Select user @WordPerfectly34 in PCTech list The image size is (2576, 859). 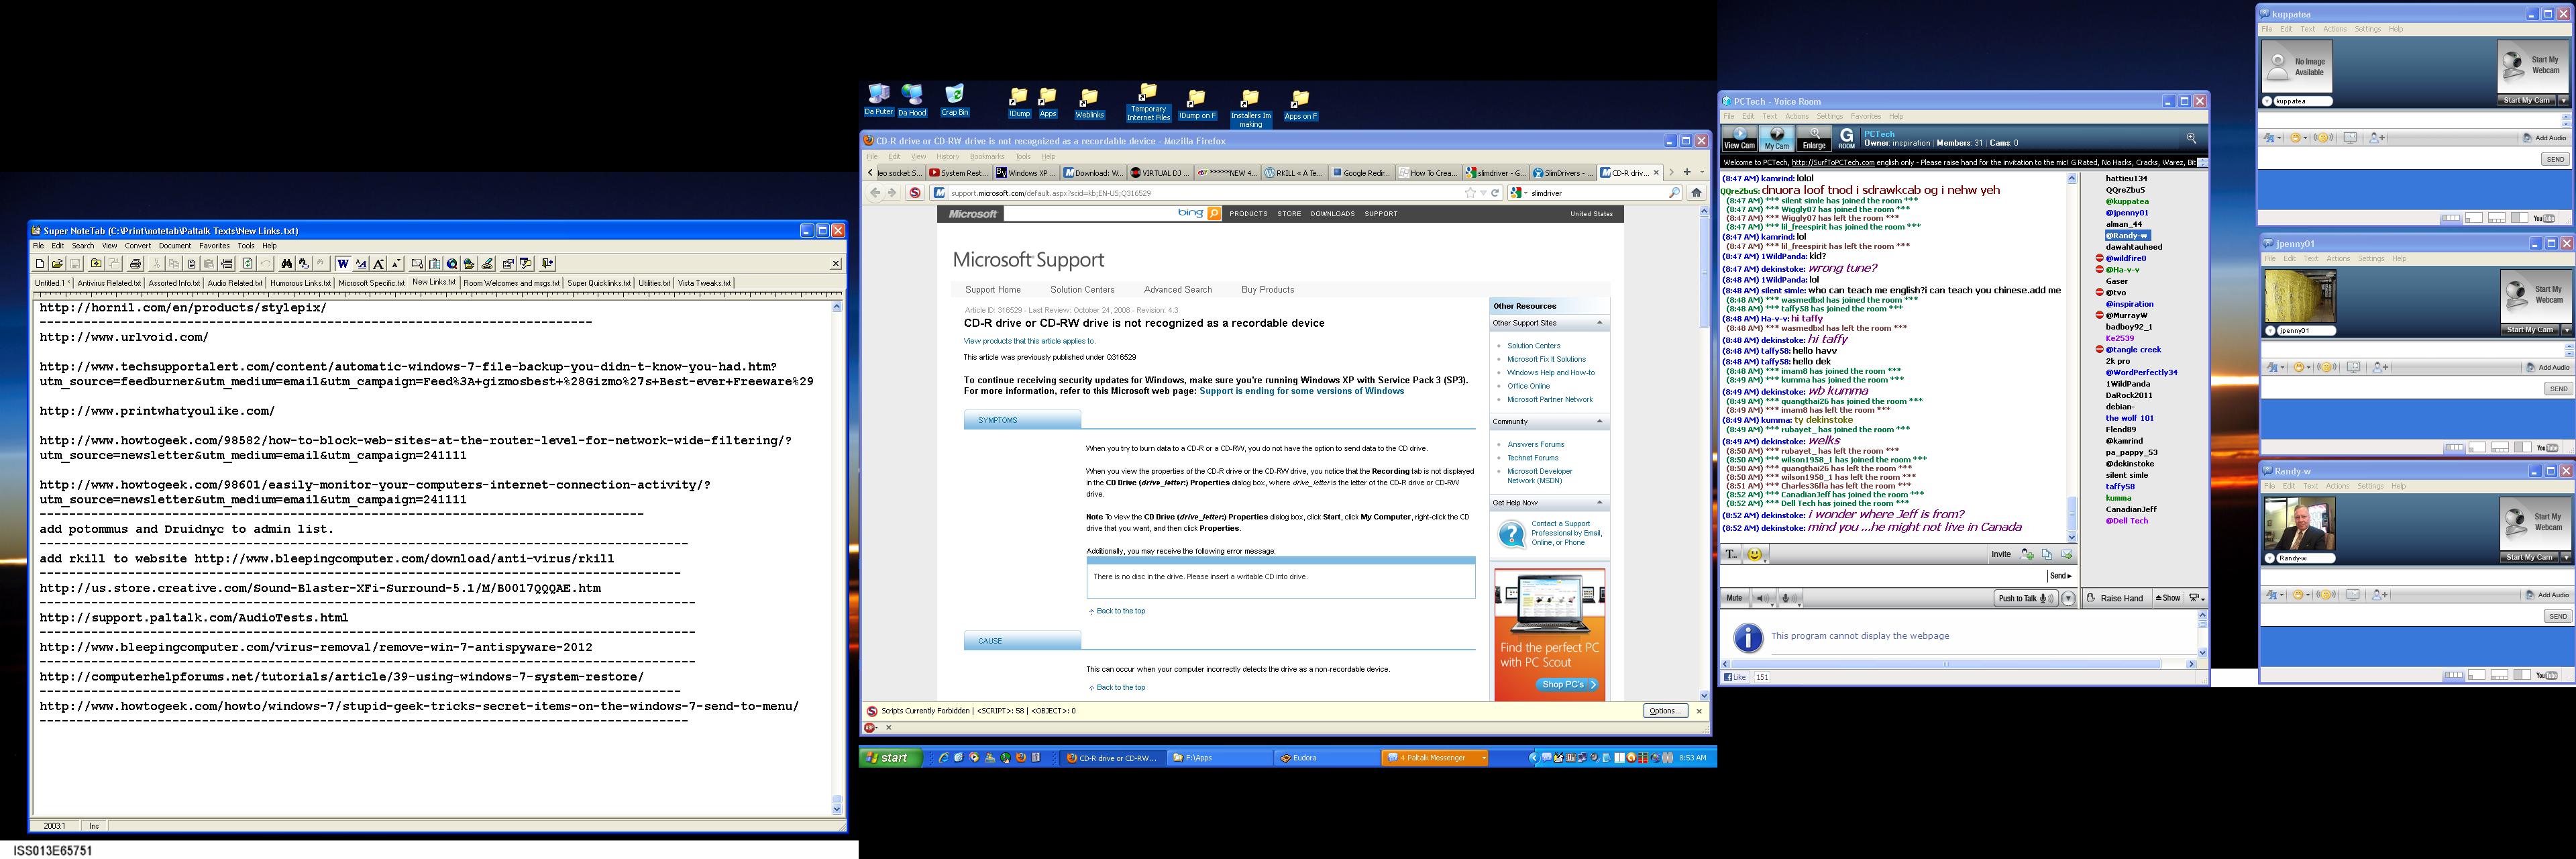click(x=2141, y=372)
